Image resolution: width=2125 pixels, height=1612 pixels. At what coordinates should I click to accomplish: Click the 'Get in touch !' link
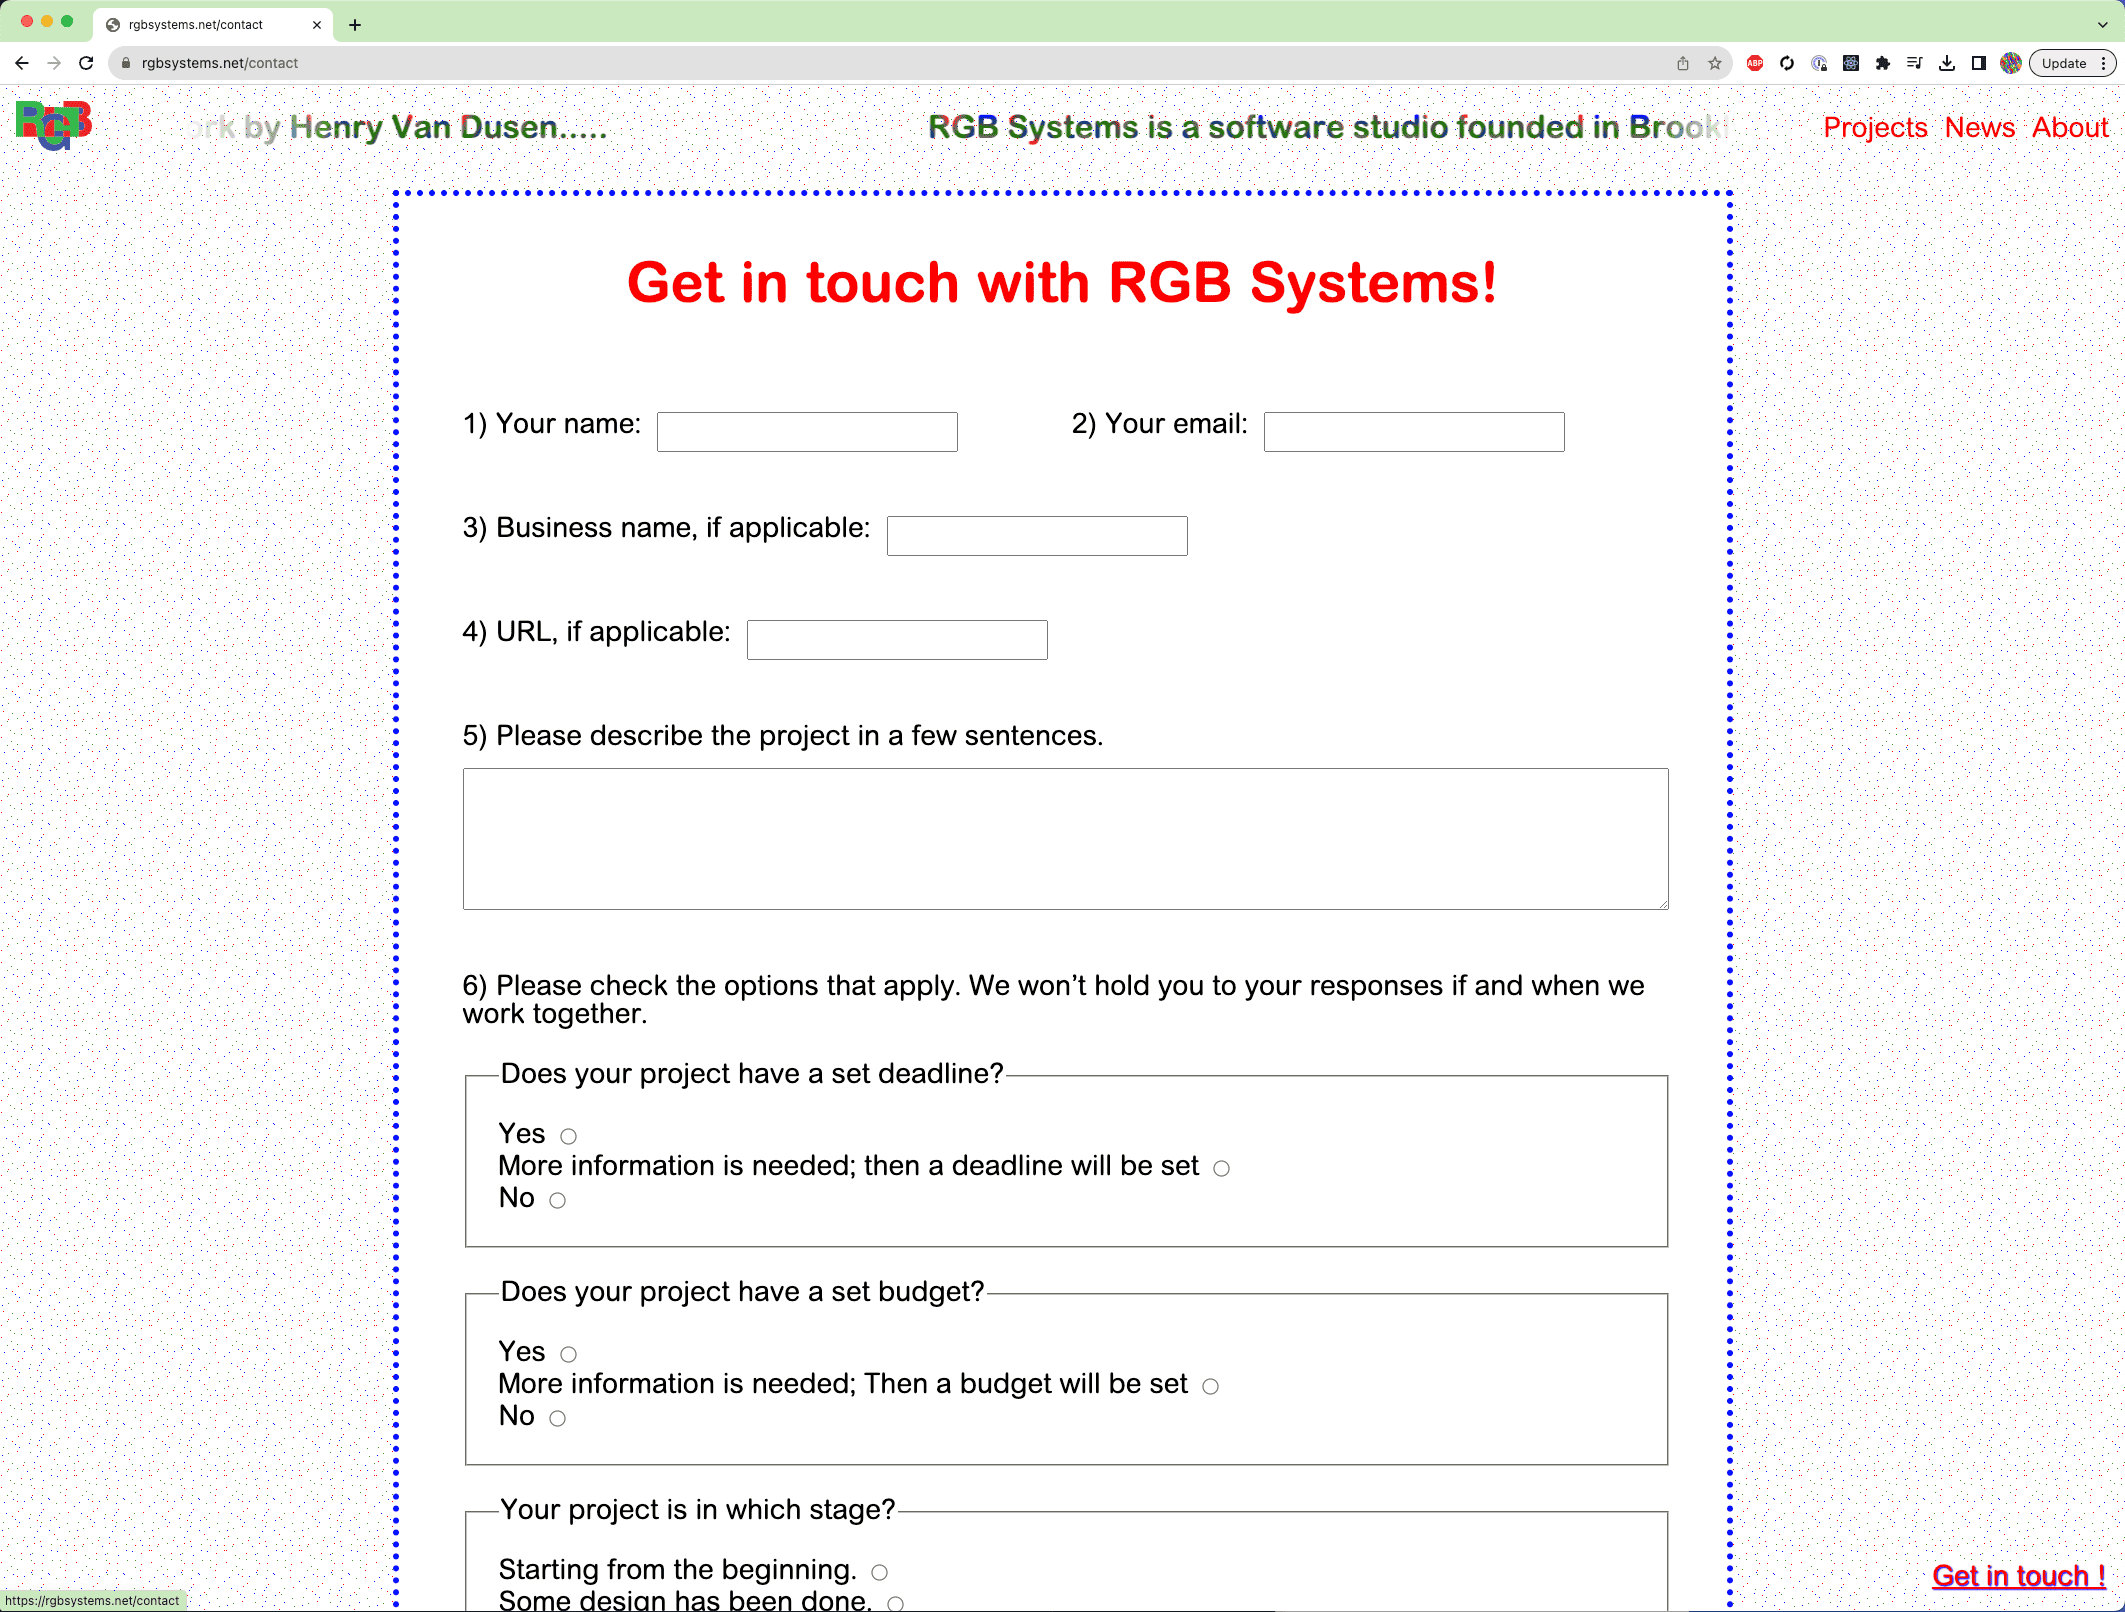(2018, 1576)
